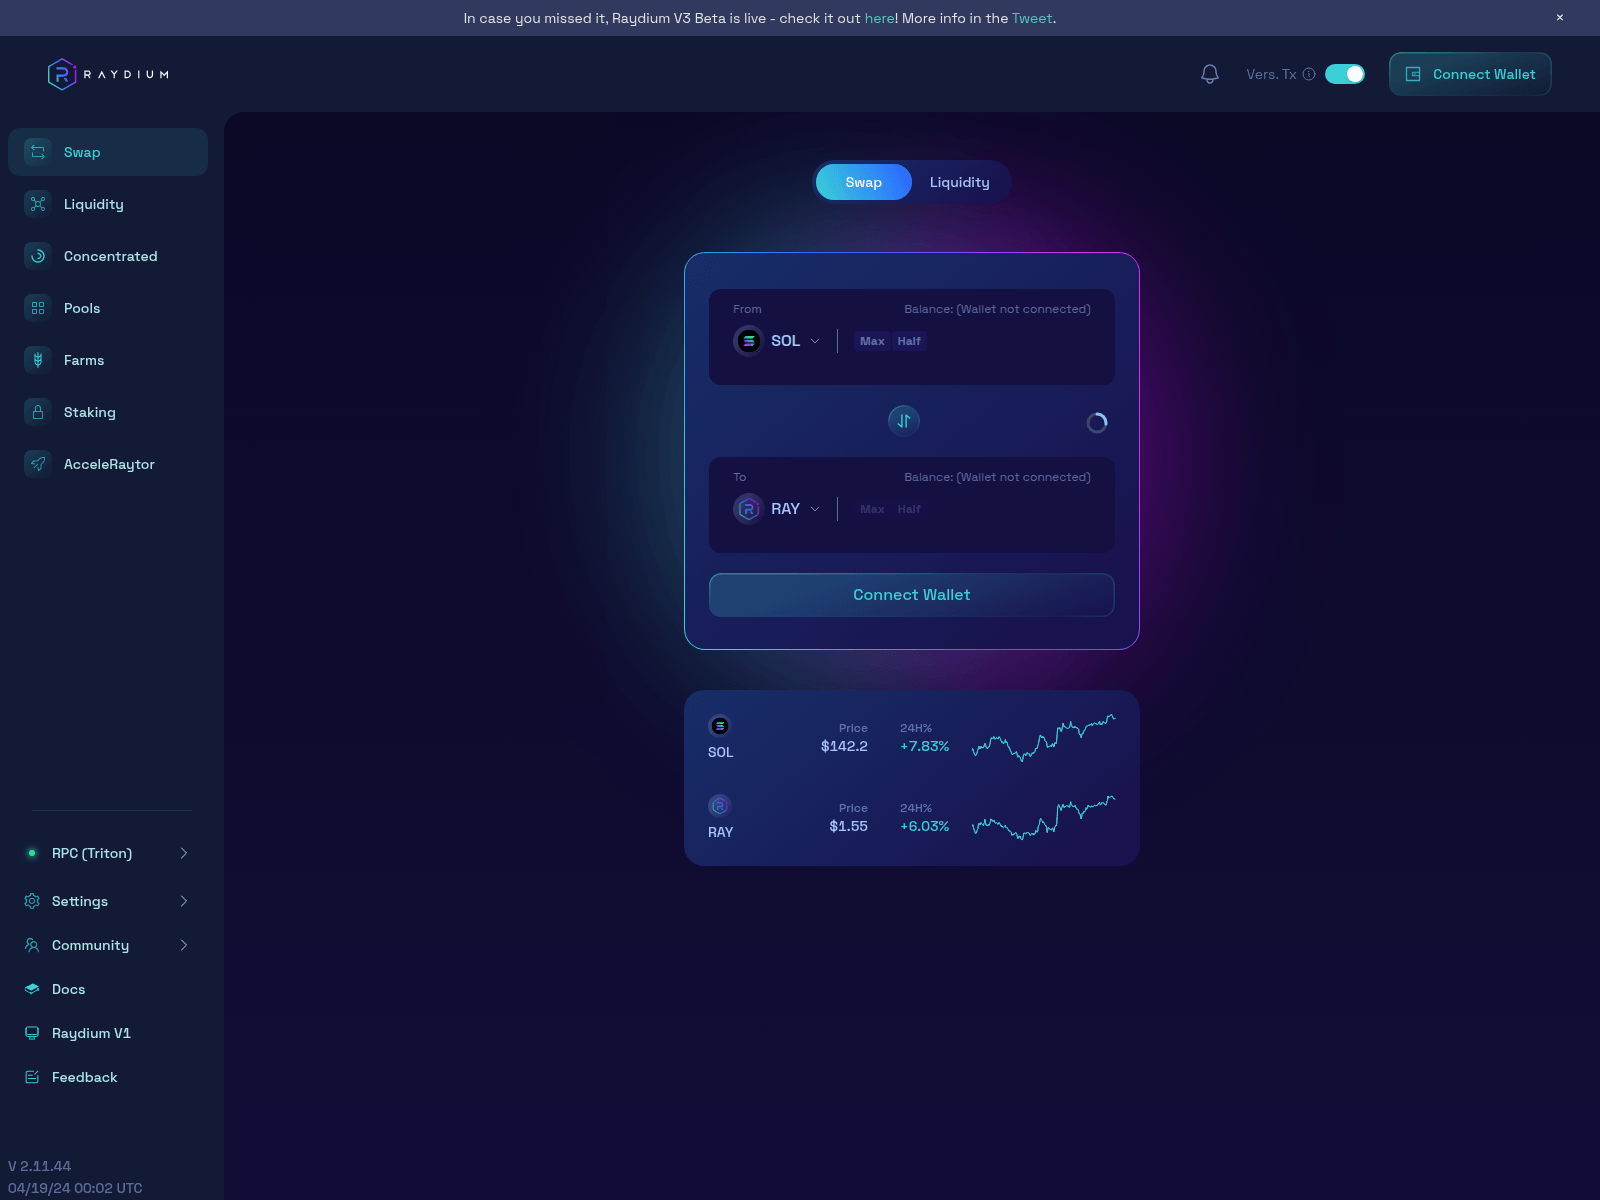This screenshot has height=1200, width=1600.
Task: Toggle Versioned Tx switch
Action: click(x=1345, y=74)
